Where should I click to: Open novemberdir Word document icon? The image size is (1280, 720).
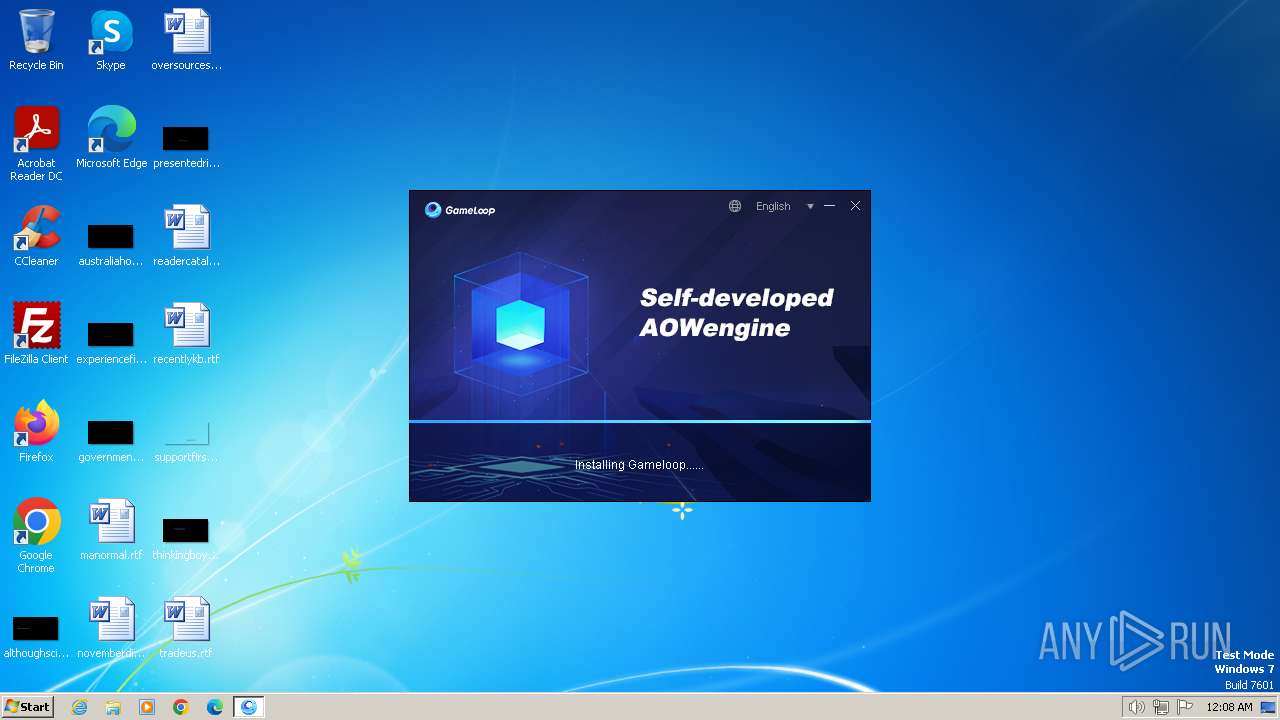(111, 628)
